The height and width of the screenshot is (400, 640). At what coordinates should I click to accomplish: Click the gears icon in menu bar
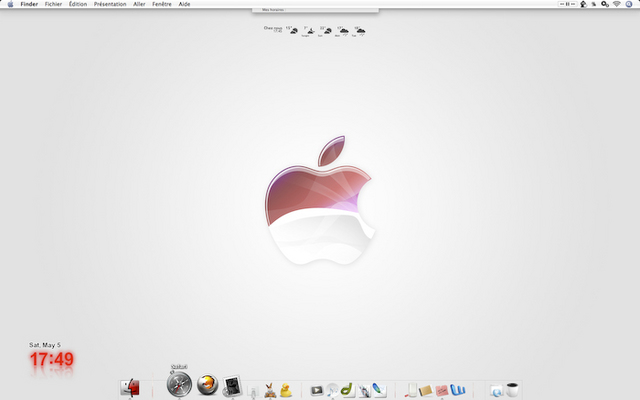click(605, 4)
